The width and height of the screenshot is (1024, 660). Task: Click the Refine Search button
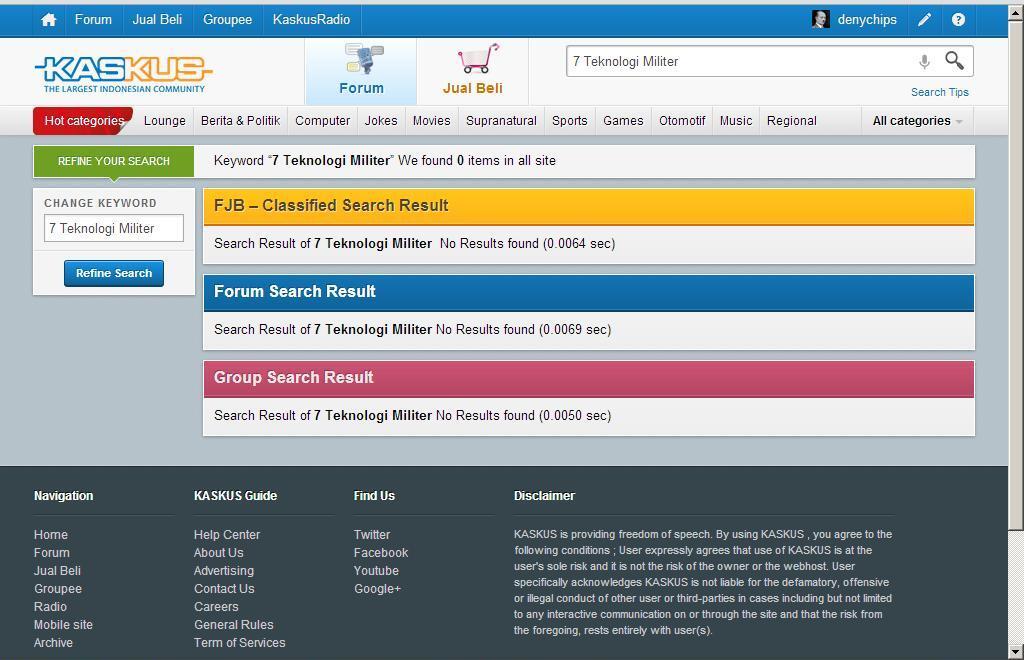pyautogui.click(x=114, y=273)
